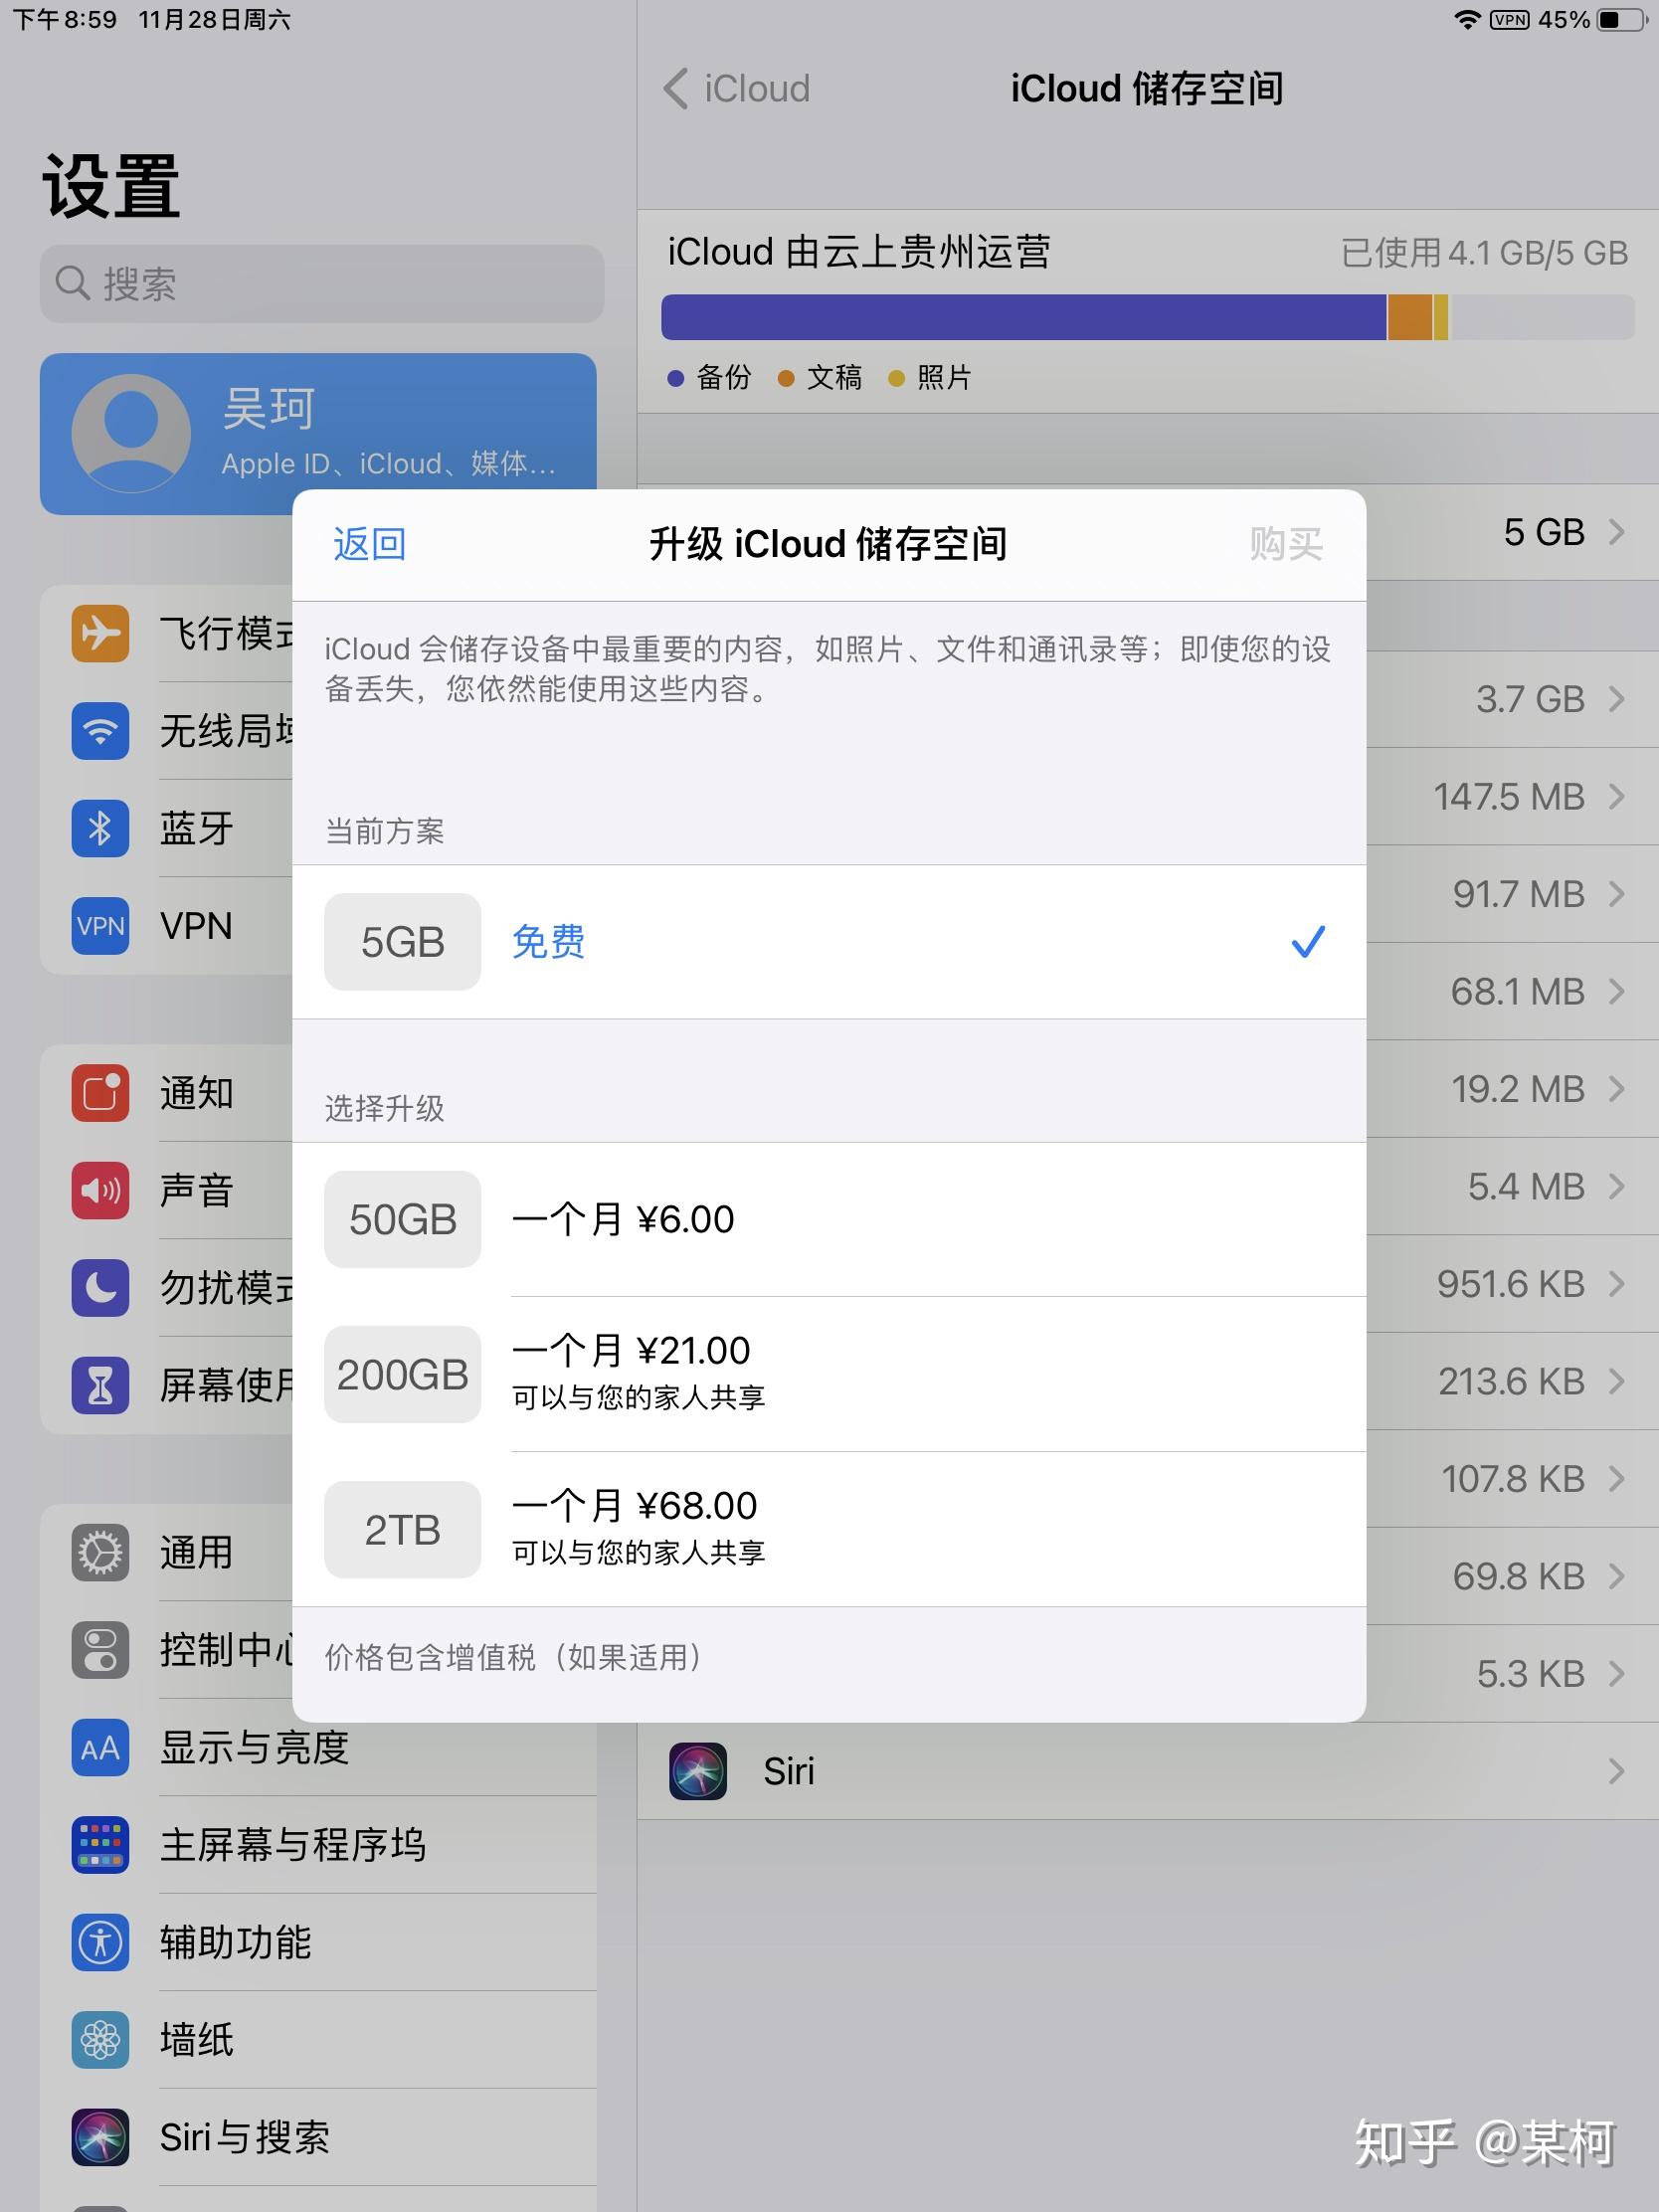The width and height of the screenshot is (1659, 2212).
Task: Open the Notifications (通知) icon
Action: [100, 1093]
